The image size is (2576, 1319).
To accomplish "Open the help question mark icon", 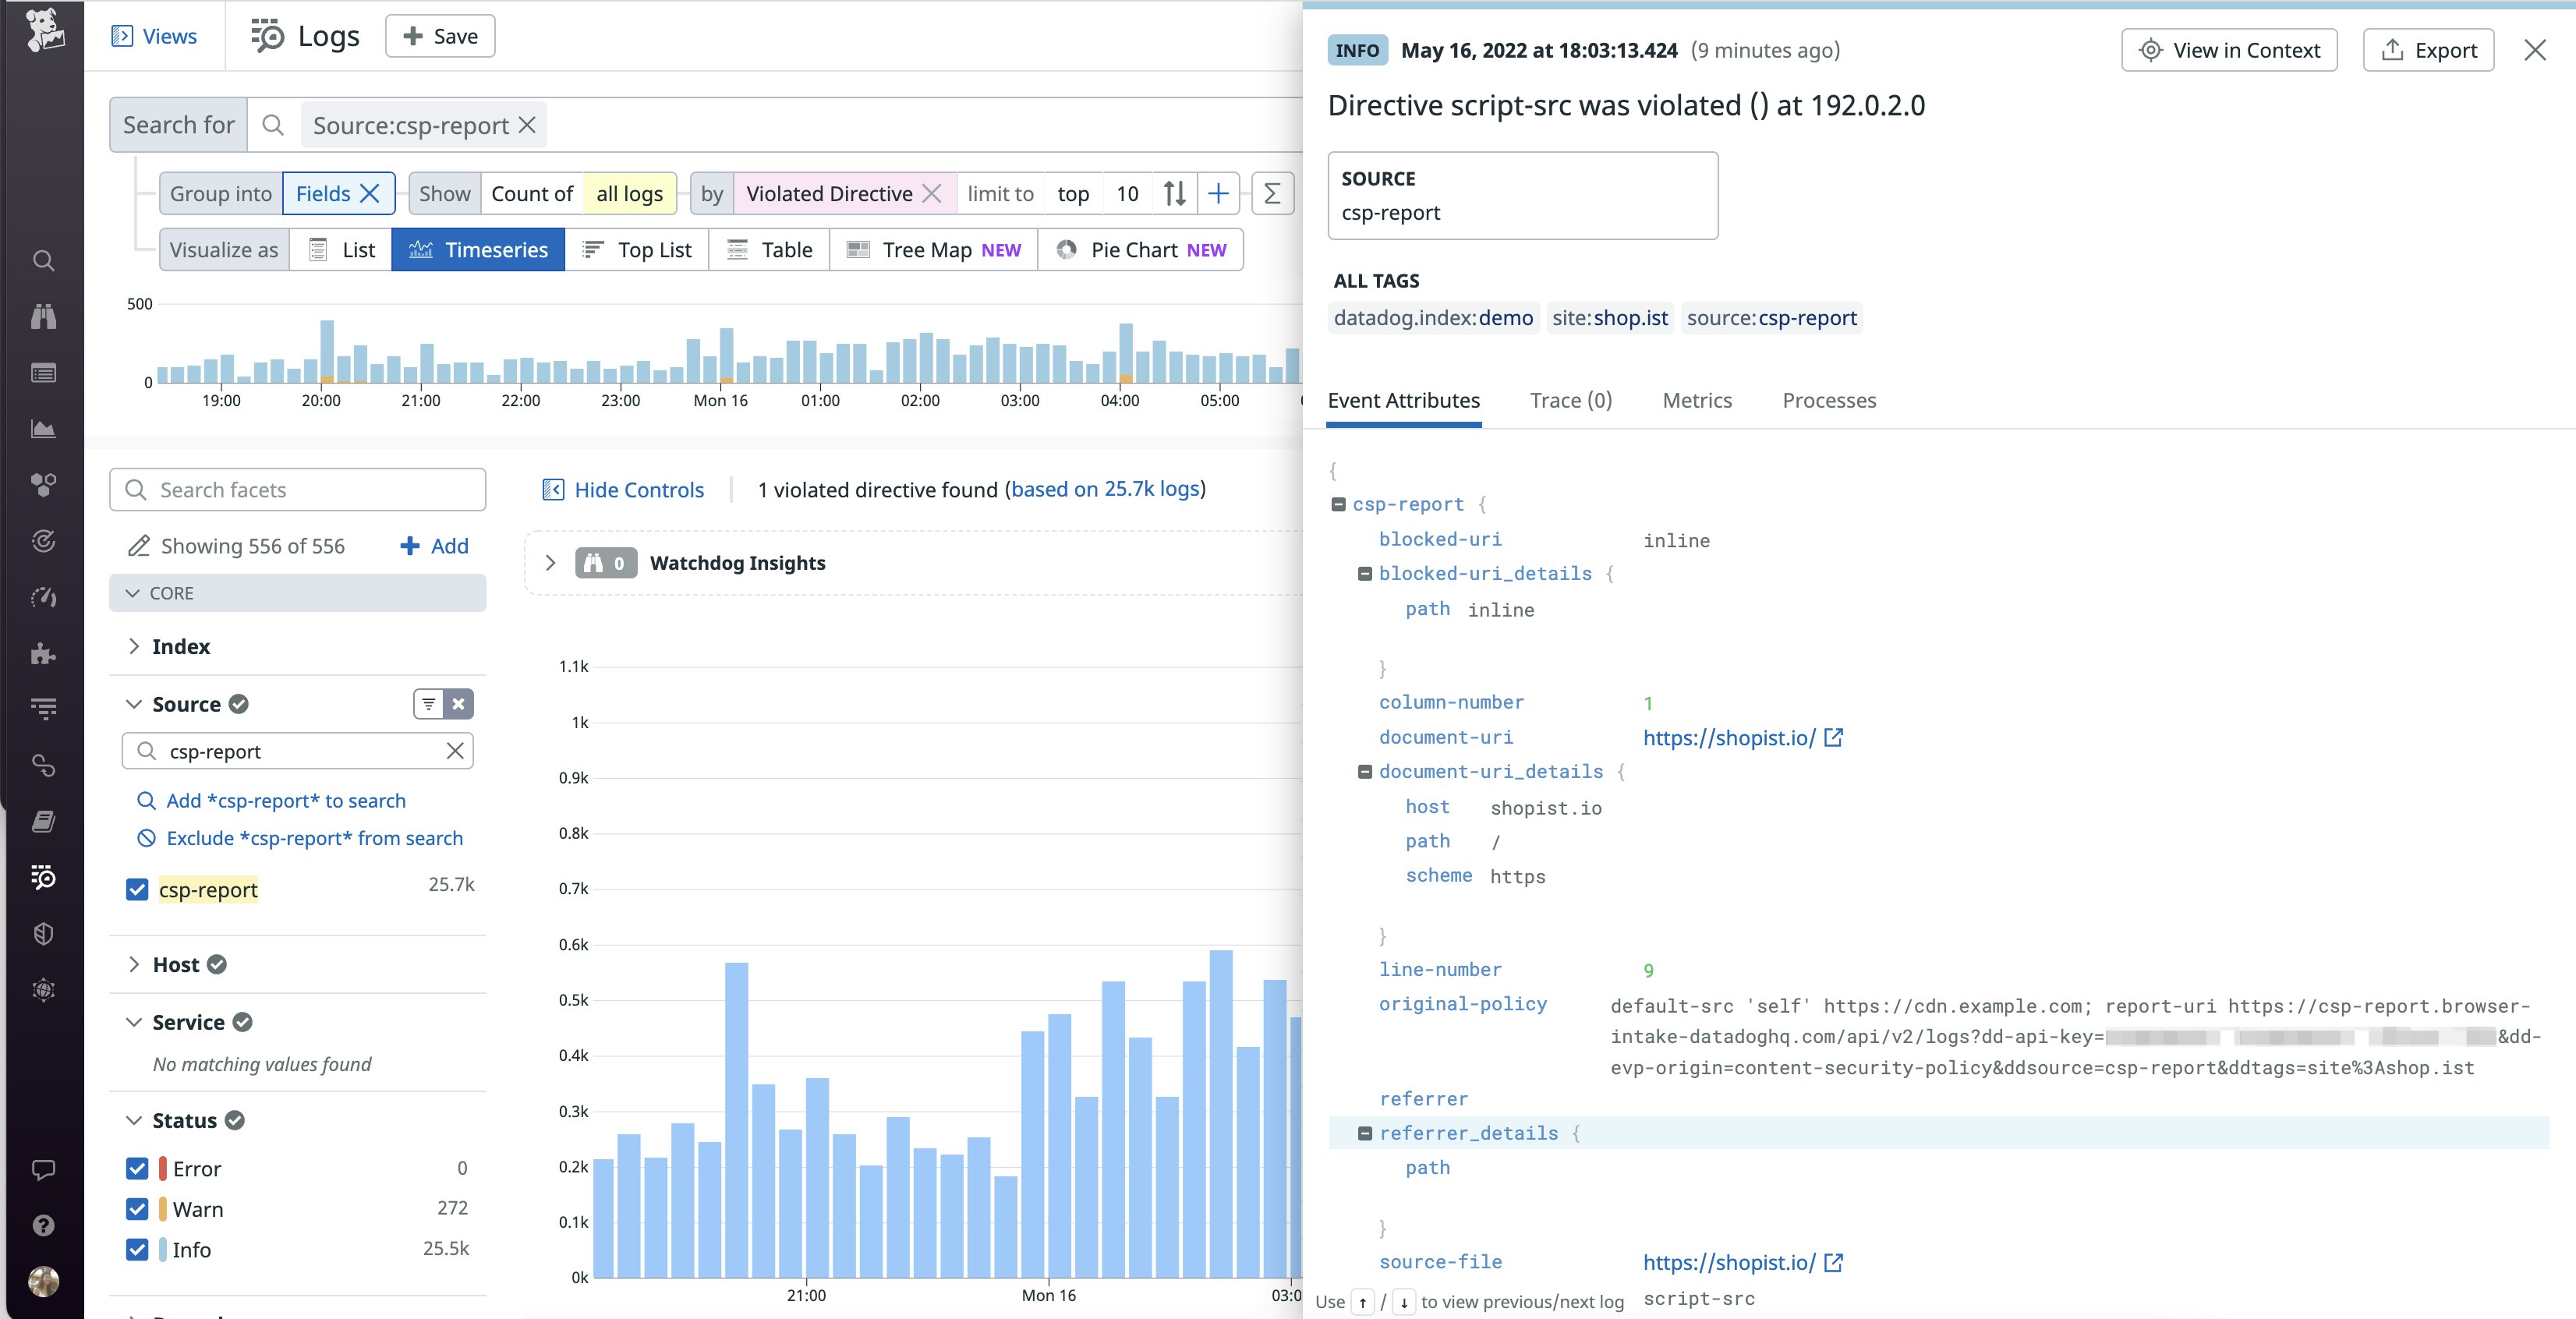I will (44, 1225).
